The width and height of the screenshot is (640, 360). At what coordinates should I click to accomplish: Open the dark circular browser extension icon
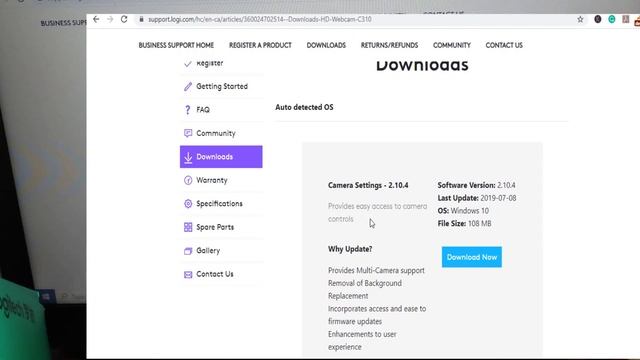598,19
